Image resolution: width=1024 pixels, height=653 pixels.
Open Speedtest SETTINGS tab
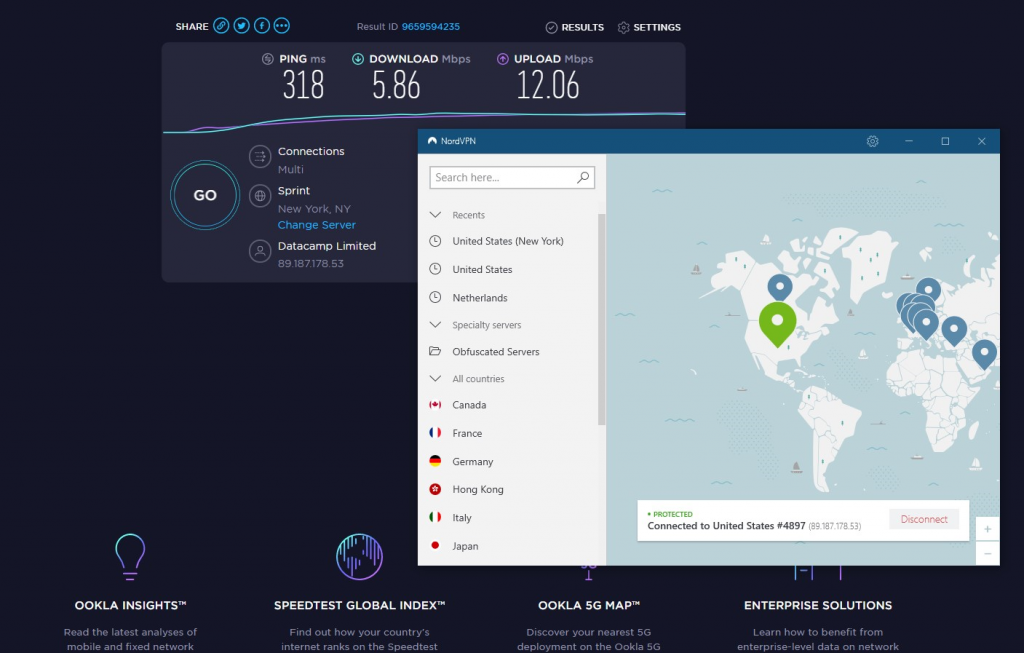click(x=649, y=27)
